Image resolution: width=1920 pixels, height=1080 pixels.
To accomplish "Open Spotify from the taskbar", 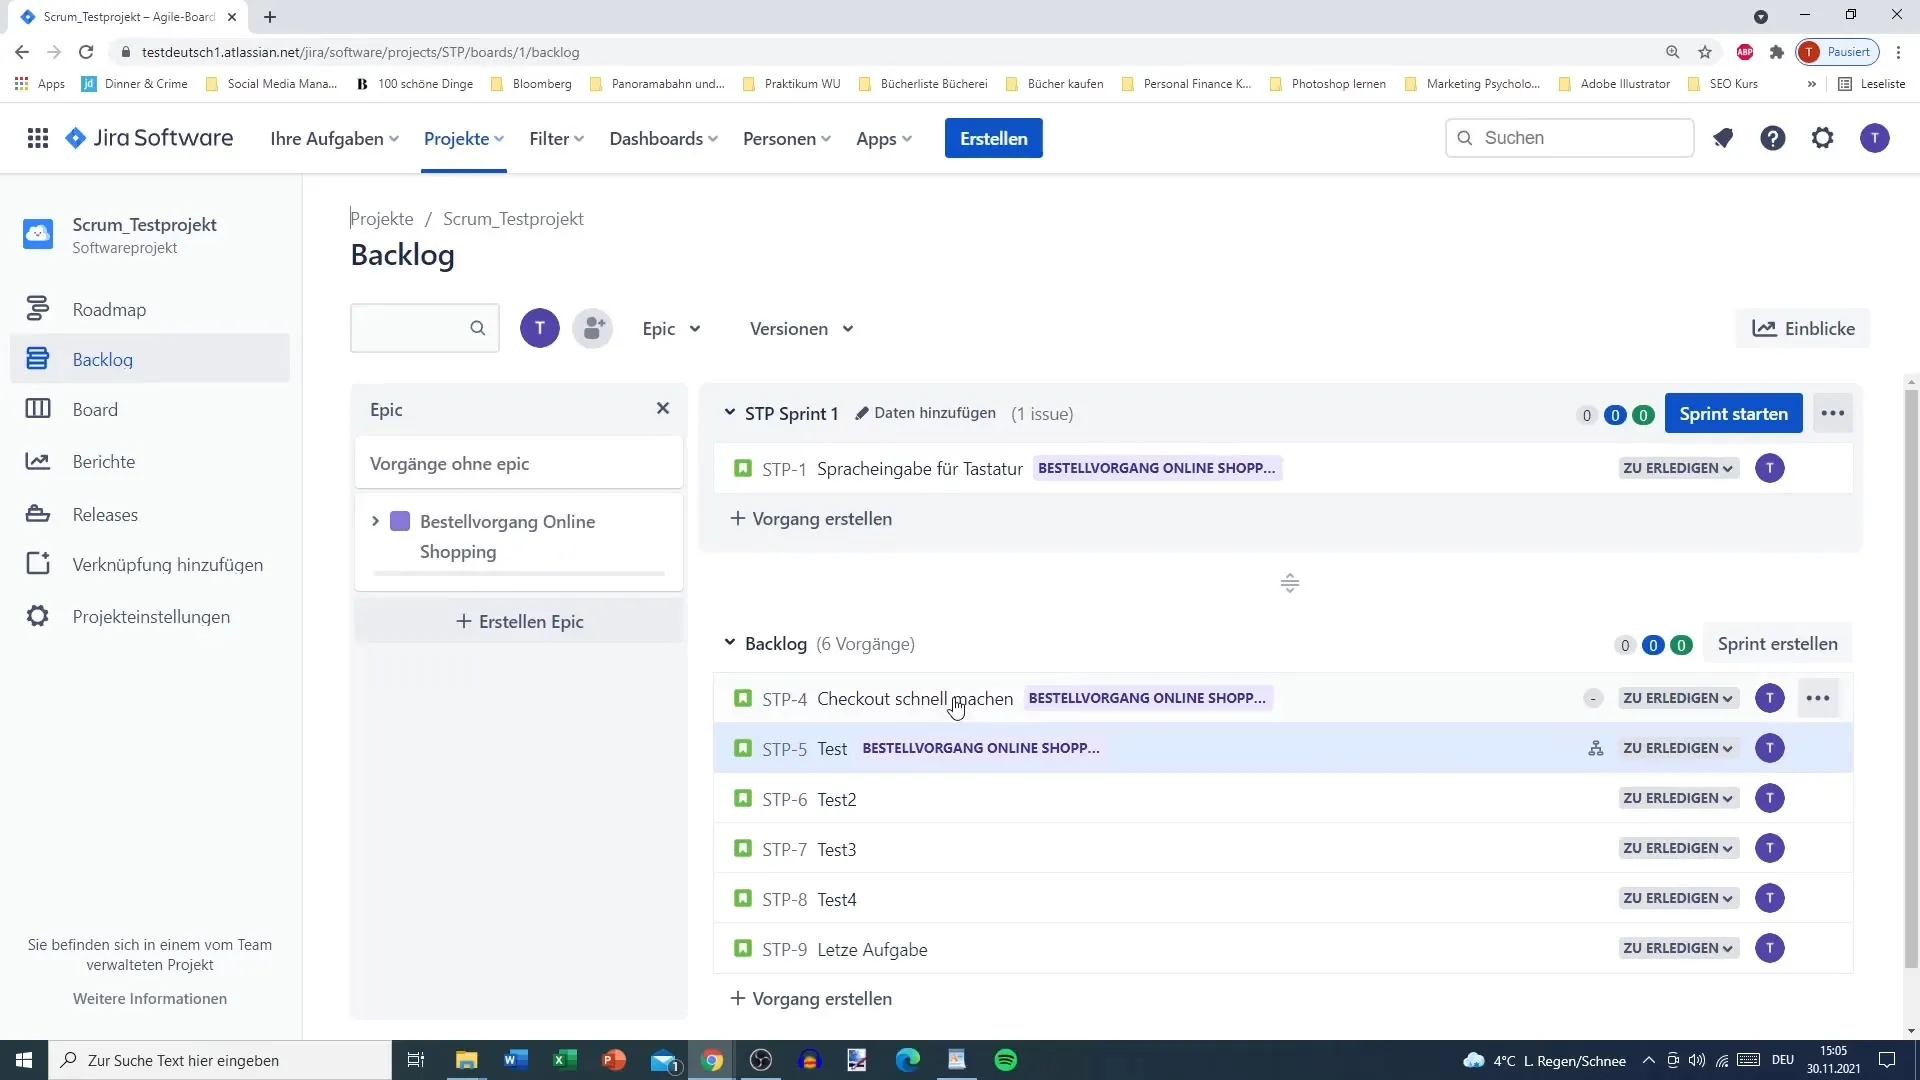I will (x=1006, y=1060).
